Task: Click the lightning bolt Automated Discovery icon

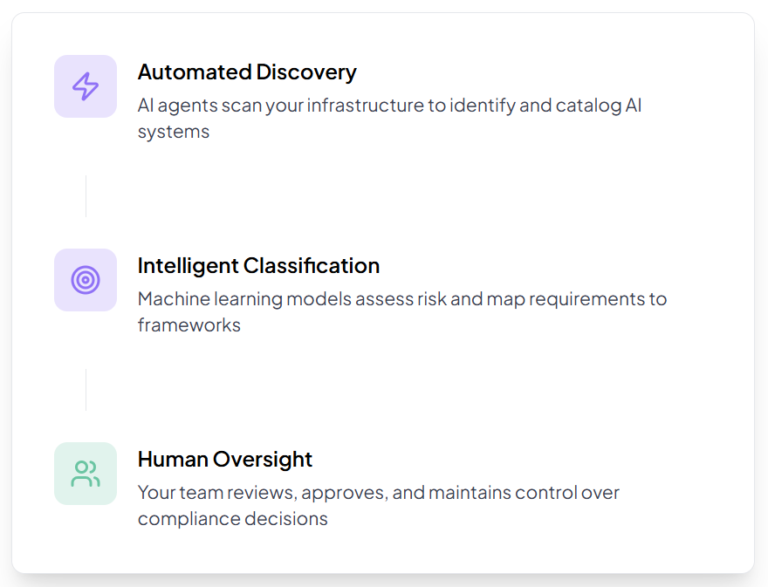Action: (x=86, y=86)
